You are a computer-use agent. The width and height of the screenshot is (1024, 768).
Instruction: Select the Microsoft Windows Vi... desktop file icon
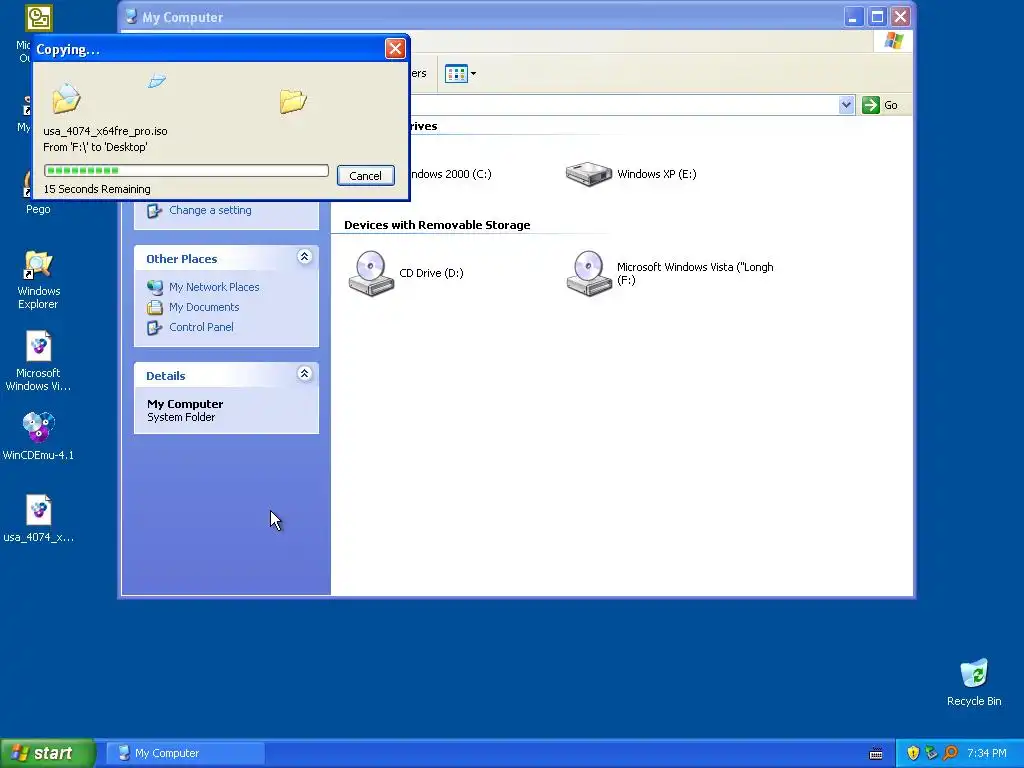[38, 361]
